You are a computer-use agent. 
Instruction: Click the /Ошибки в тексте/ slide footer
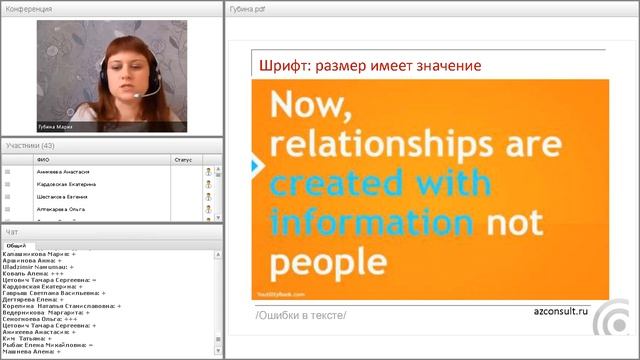click(x=301, y=316)
